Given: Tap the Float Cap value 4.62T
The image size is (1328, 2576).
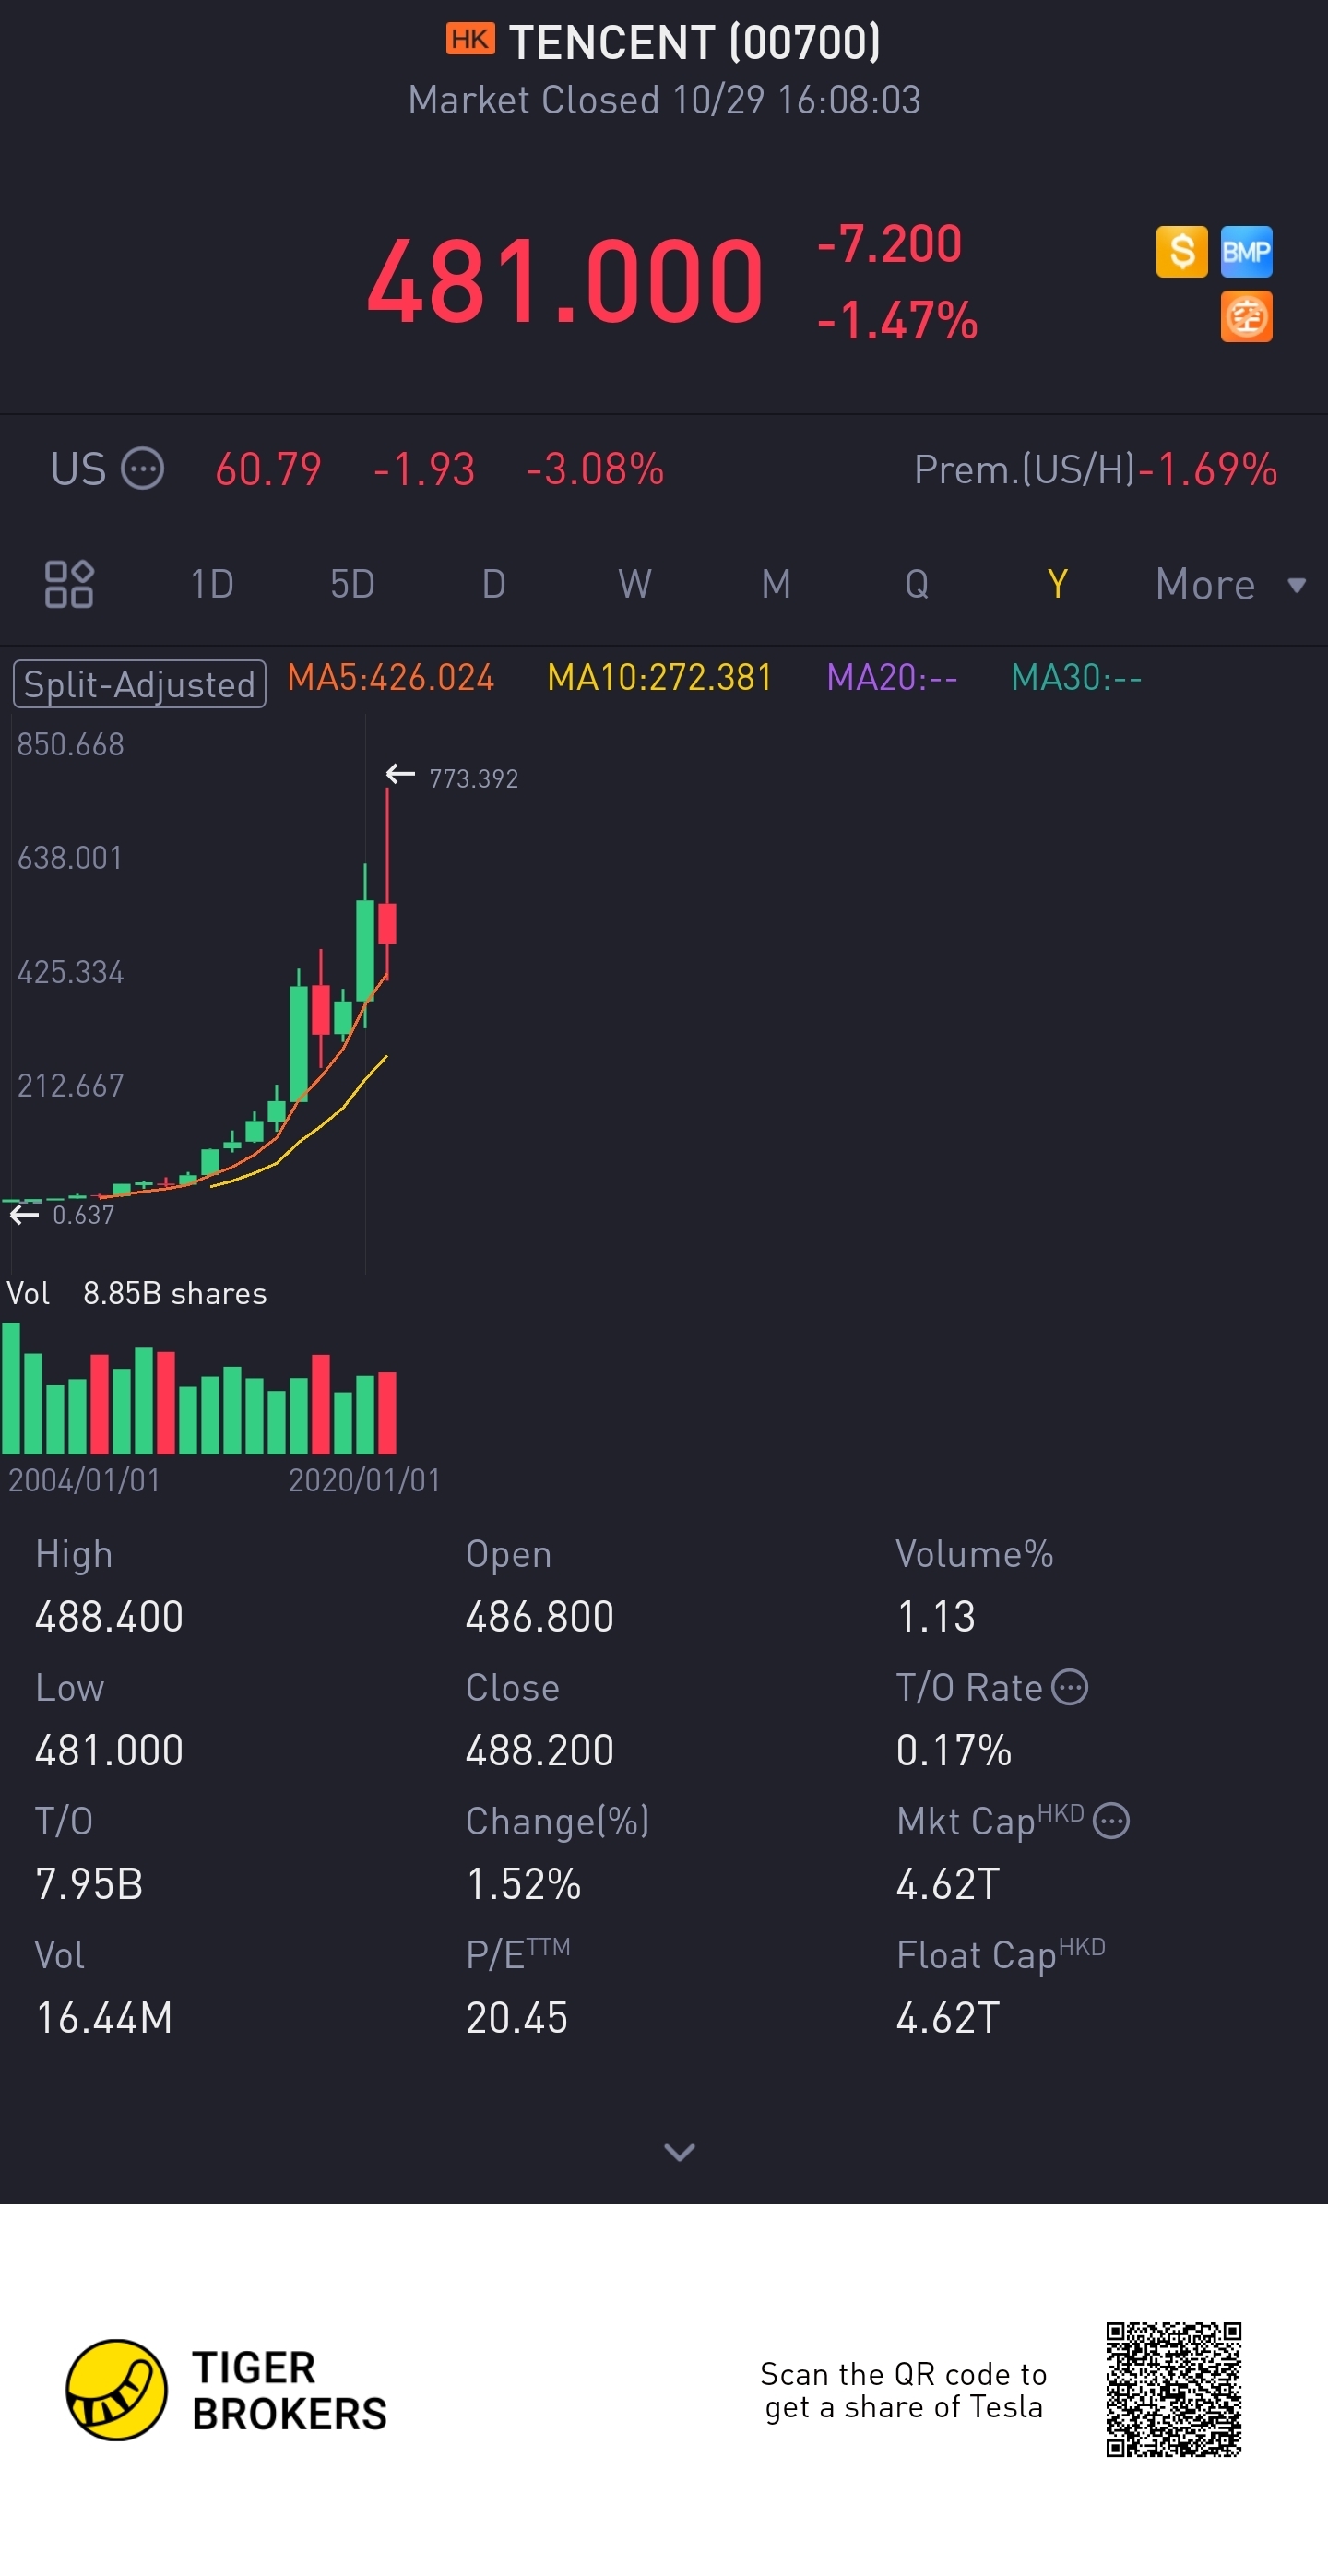Looking at the screenshot, I should click(948, 2019).
